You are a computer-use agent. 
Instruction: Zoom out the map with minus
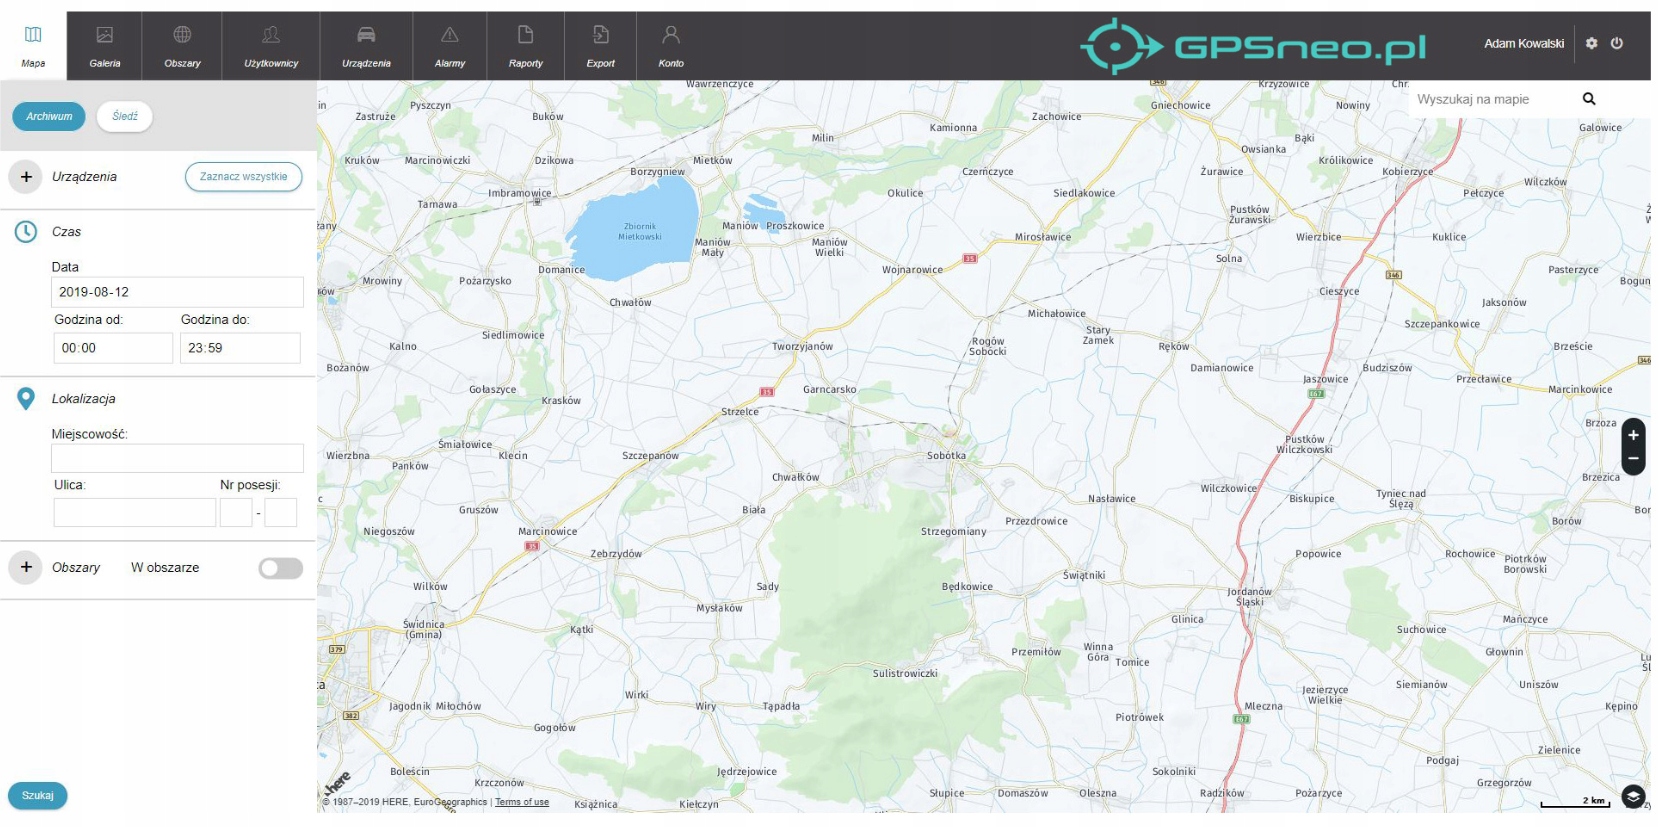pos(1633,459)
